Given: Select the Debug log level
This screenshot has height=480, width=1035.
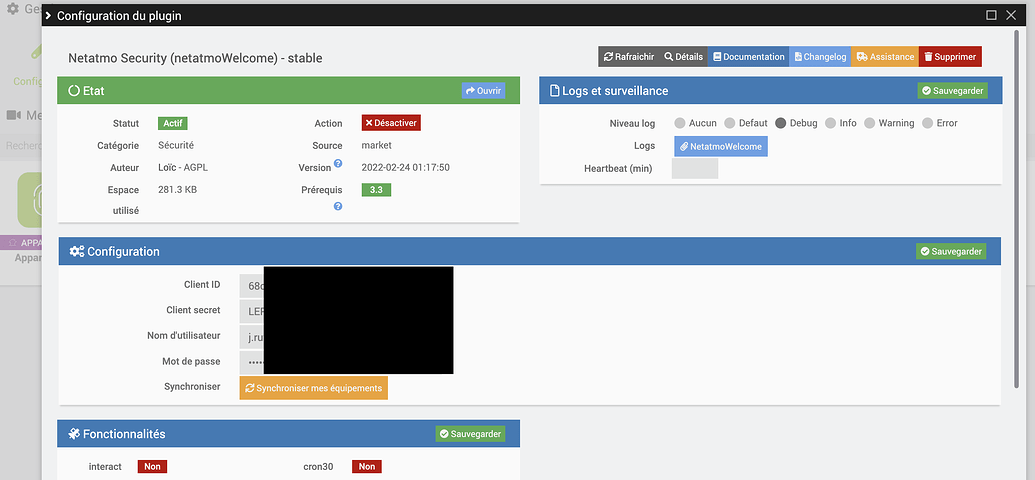Looking at the screenshot, I should tap(781, 123).
